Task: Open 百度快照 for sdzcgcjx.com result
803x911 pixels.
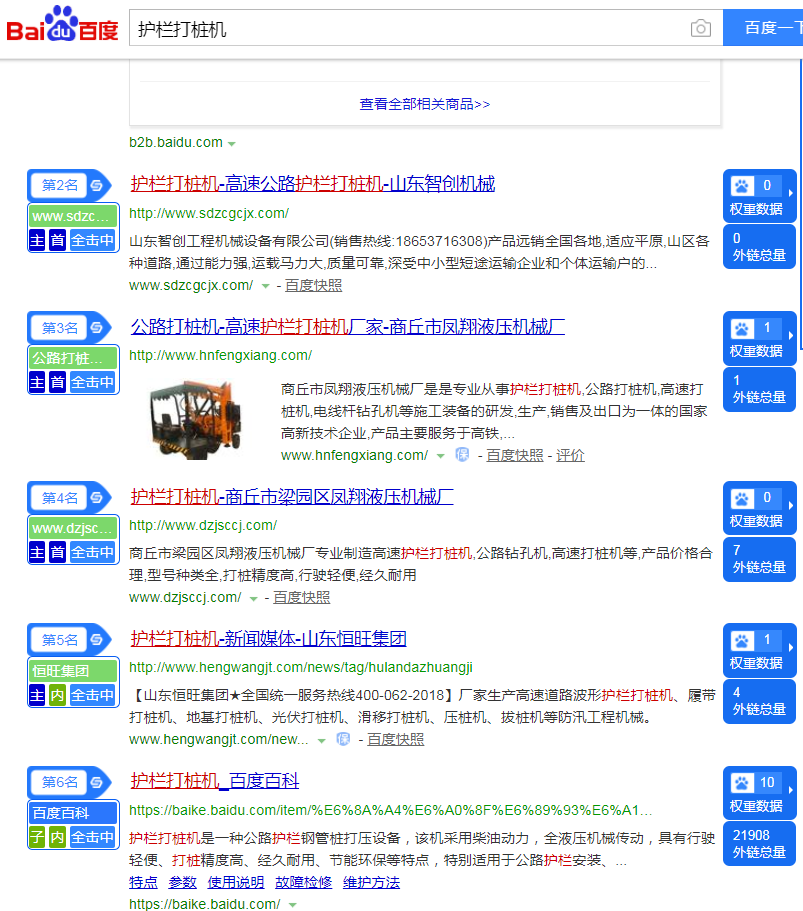Action: pos(313,285)
